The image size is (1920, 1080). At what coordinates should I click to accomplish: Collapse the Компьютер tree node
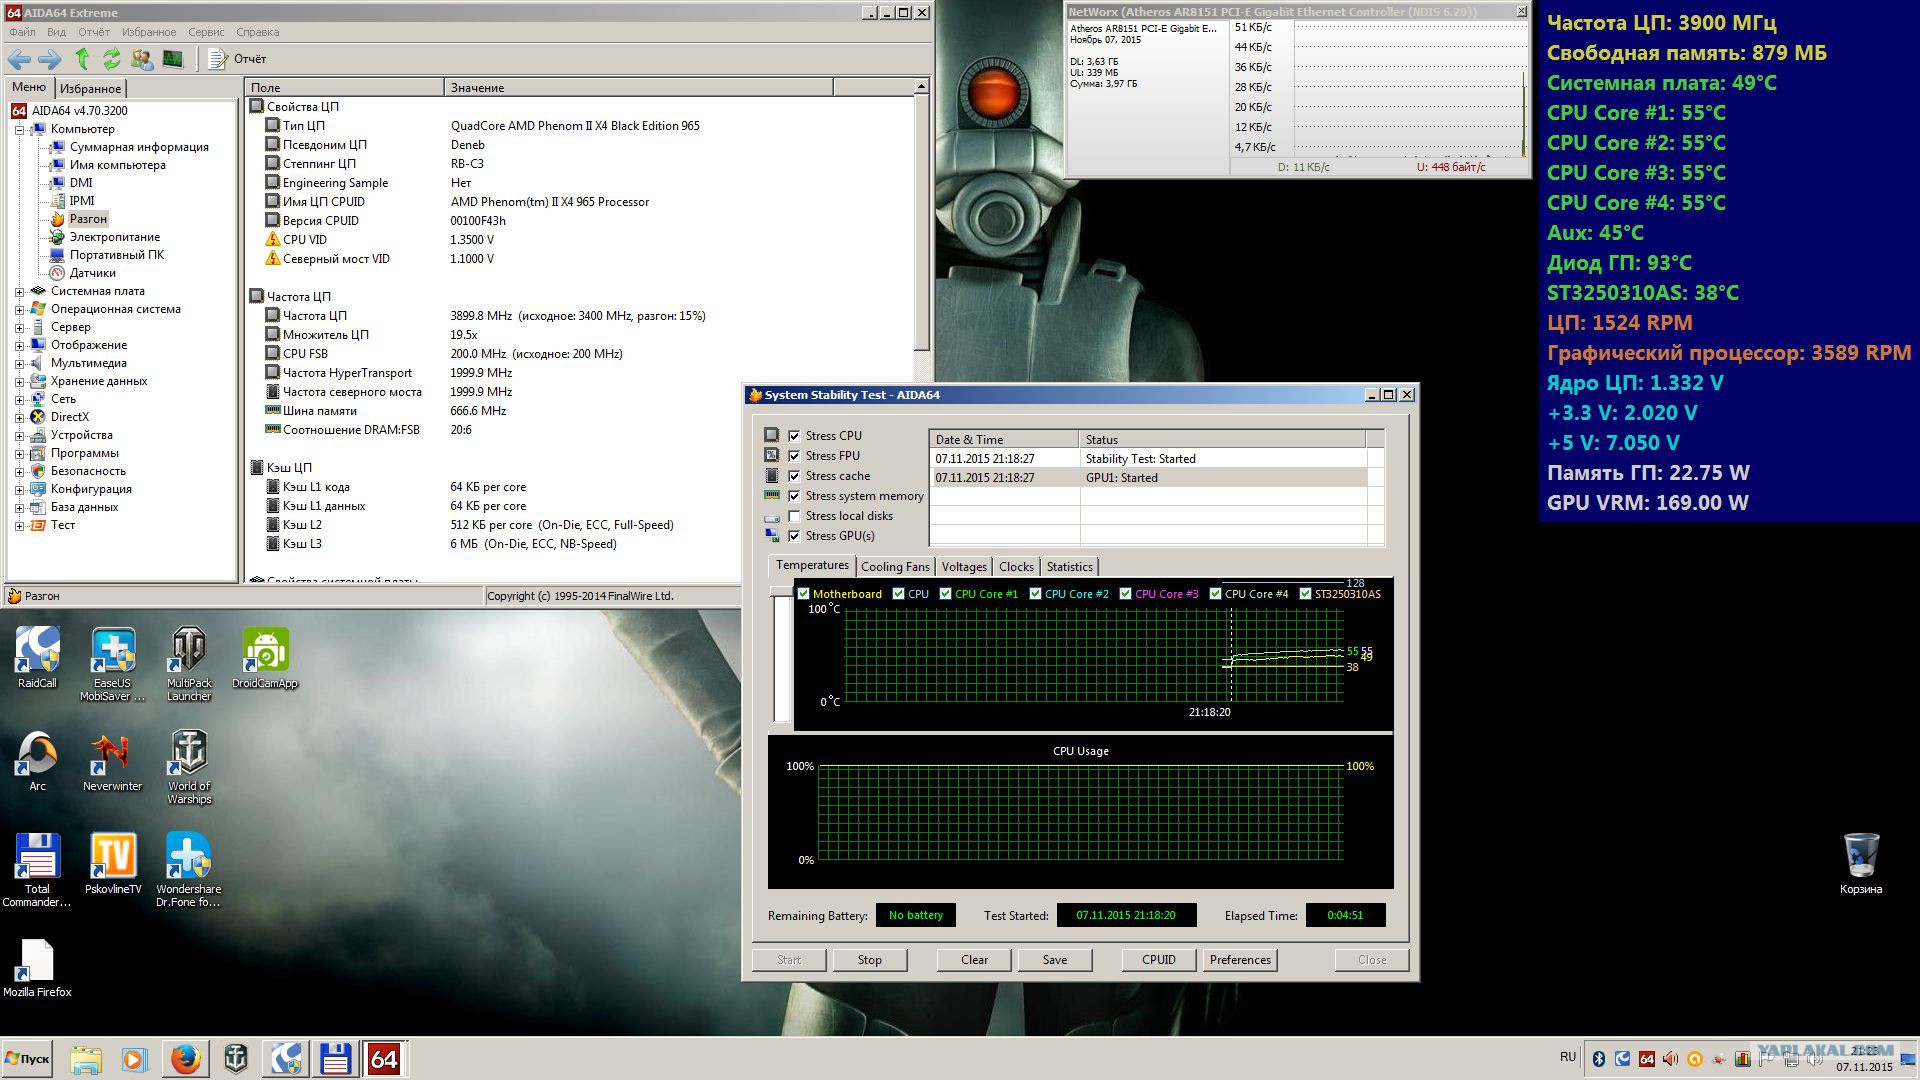[x=19, y=129]
